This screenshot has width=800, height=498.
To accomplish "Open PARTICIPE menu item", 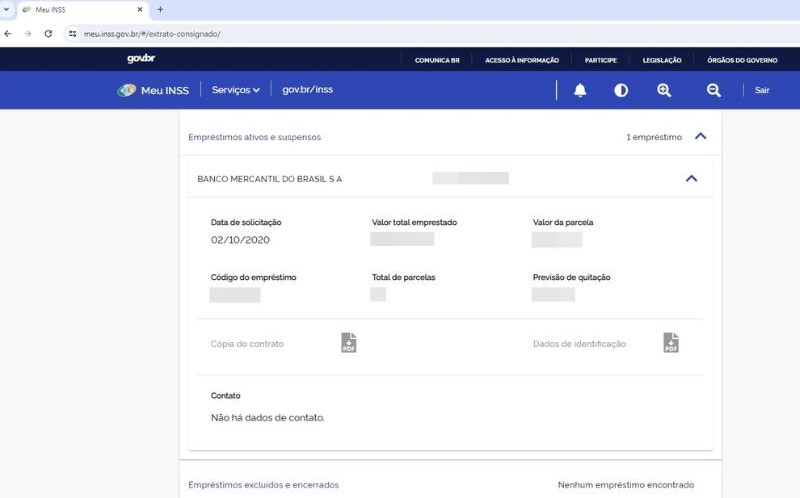I will (x=601, y=60).
